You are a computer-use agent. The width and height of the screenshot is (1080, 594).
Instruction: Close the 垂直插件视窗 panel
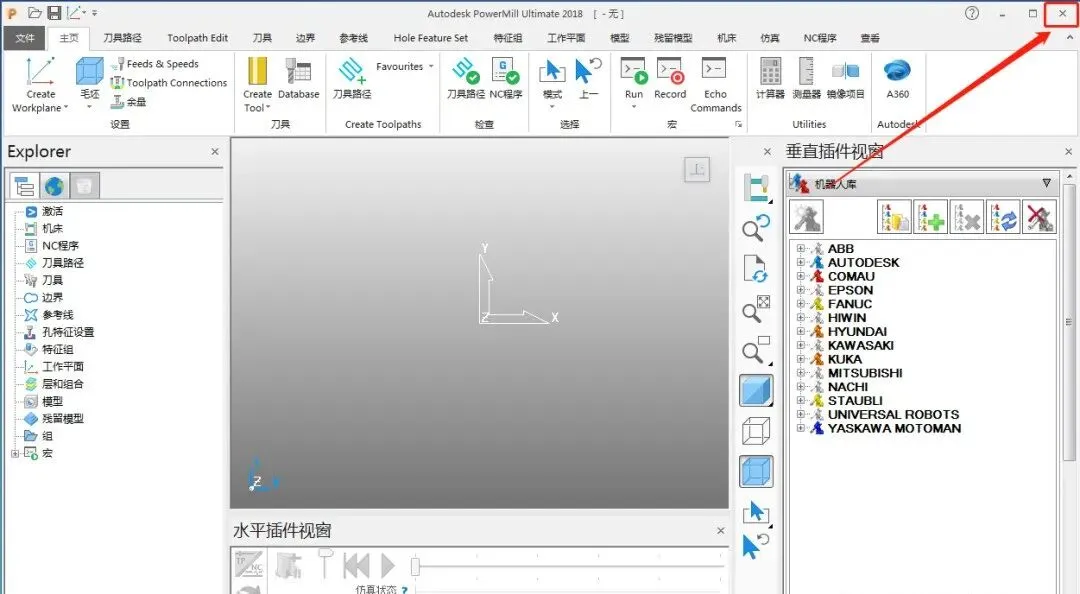tap(1068, 152)
